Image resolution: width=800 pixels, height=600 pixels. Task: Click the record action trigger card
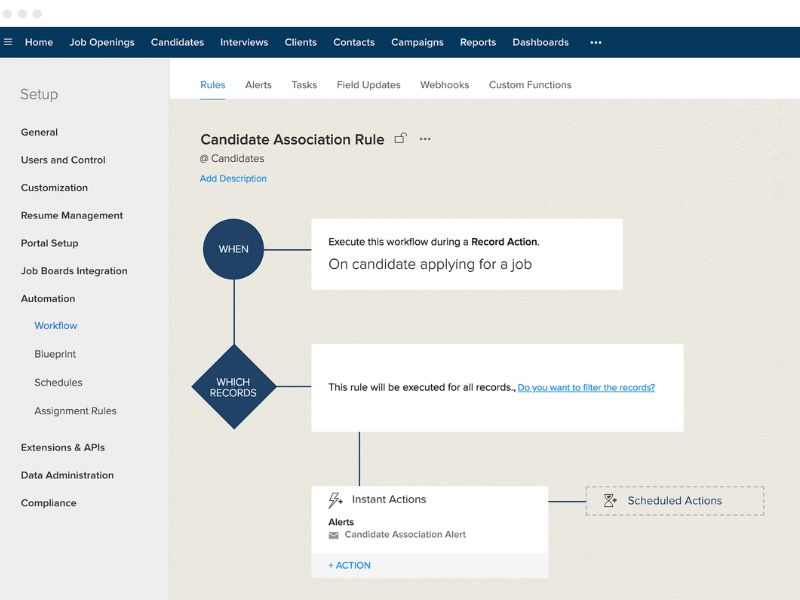pyautogui.click(x=466, y=254)
